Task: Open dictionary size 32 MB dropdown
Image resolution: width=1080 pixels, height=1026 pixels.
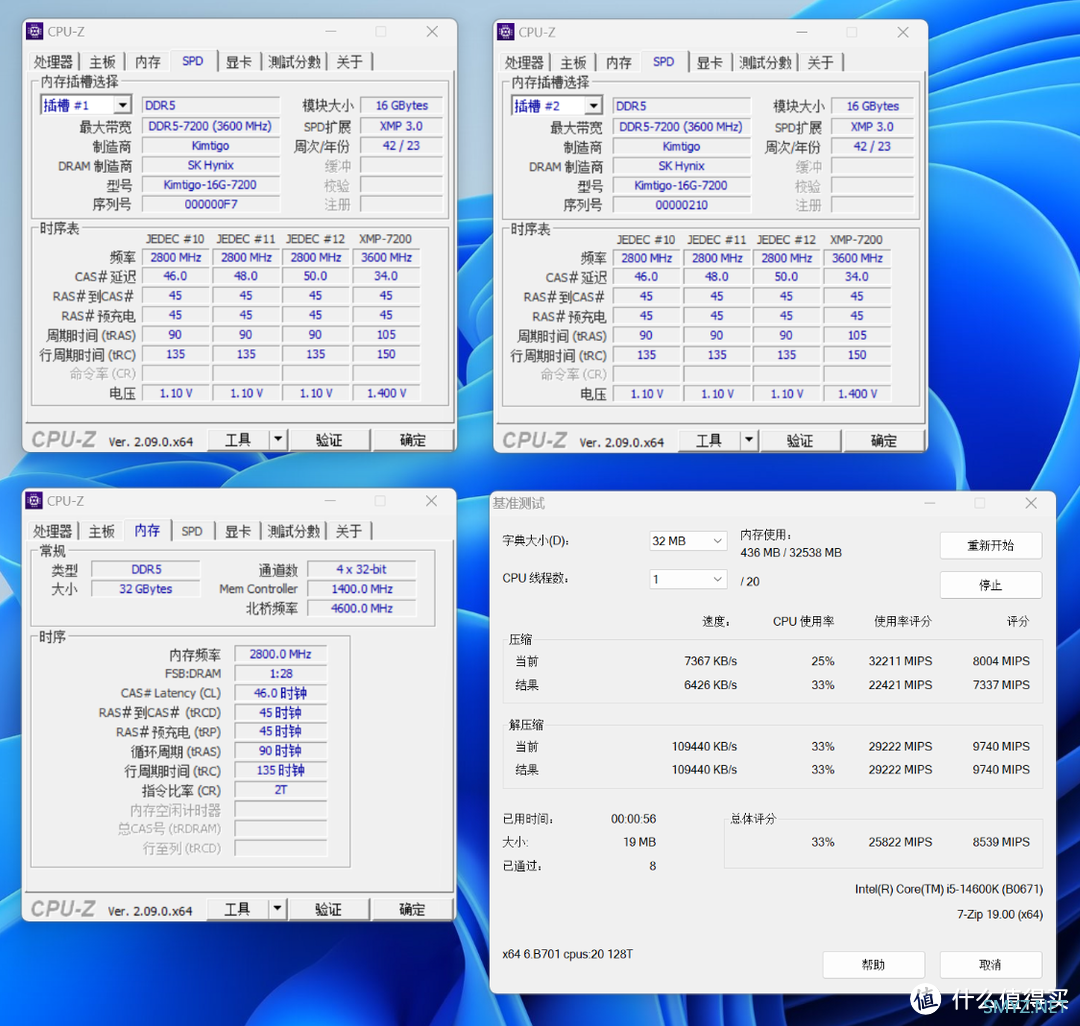Action: (688, 541)
